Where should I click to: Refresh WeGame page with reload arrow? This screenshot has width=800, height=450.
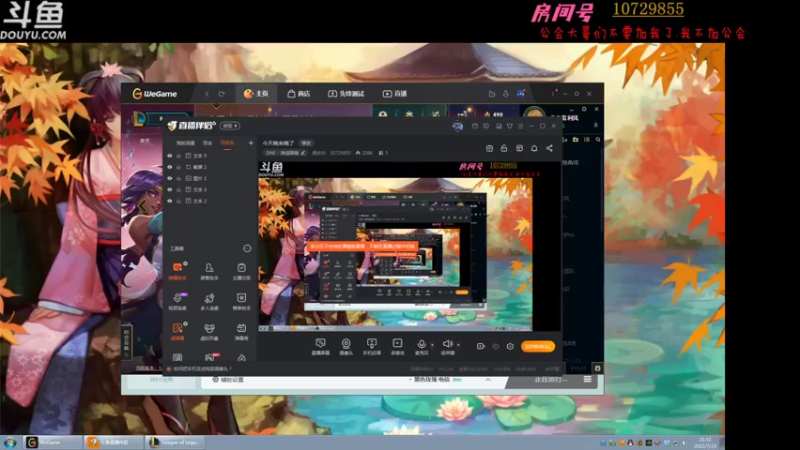coord(221,94)
